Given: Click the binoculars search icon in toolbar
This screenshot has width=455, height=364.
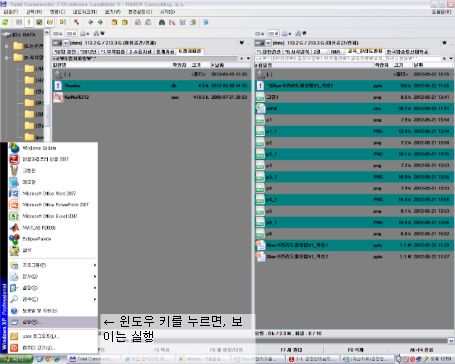Looking at the screenshot, I should point(162,22).
